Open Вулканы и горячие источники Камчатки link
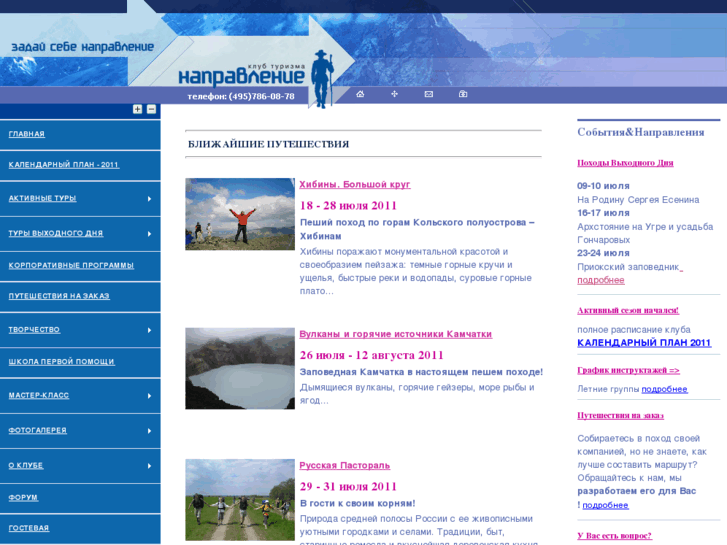This screenshot has height=545, width=727. (395, 334)
